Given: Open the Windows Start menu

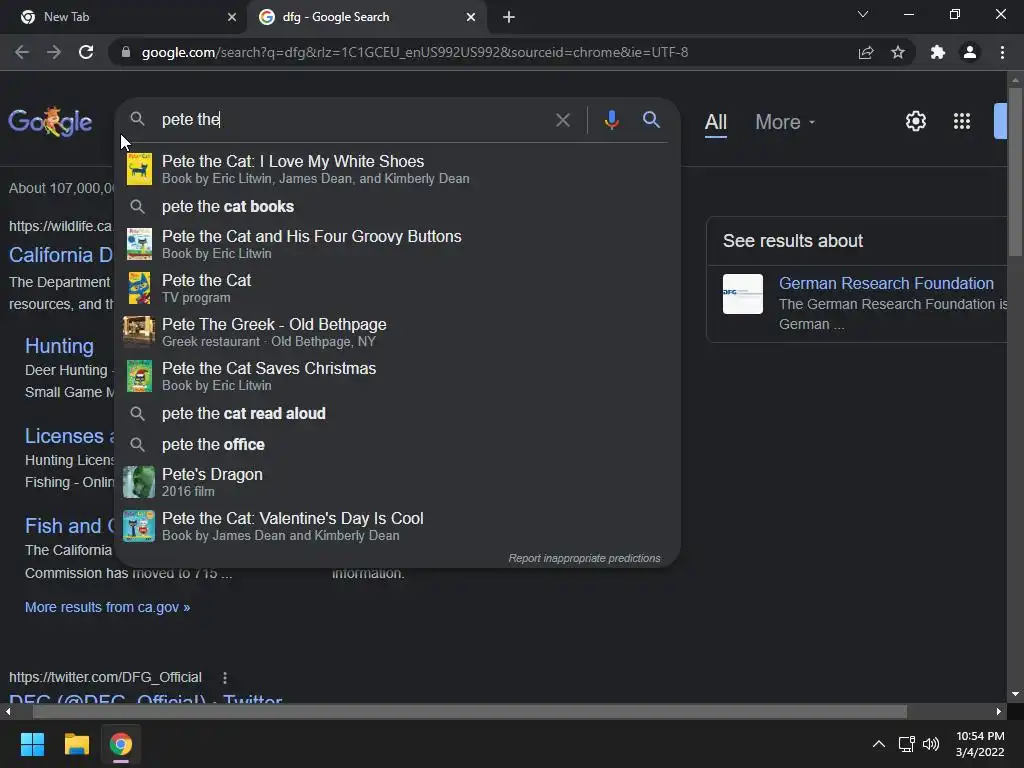Looking at the screenshot, I should tap(32, 744).
